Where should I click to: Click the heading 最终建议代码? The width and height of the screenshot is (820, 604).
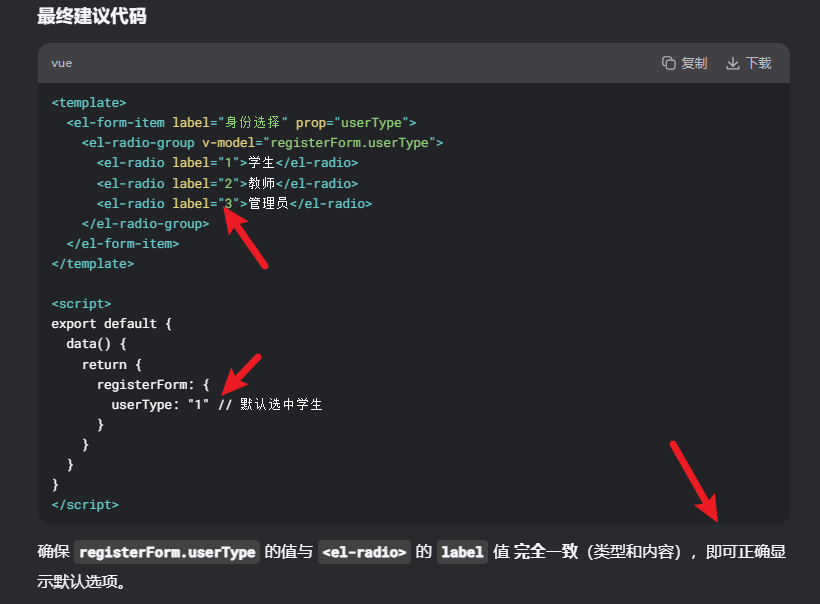point(92,16)
